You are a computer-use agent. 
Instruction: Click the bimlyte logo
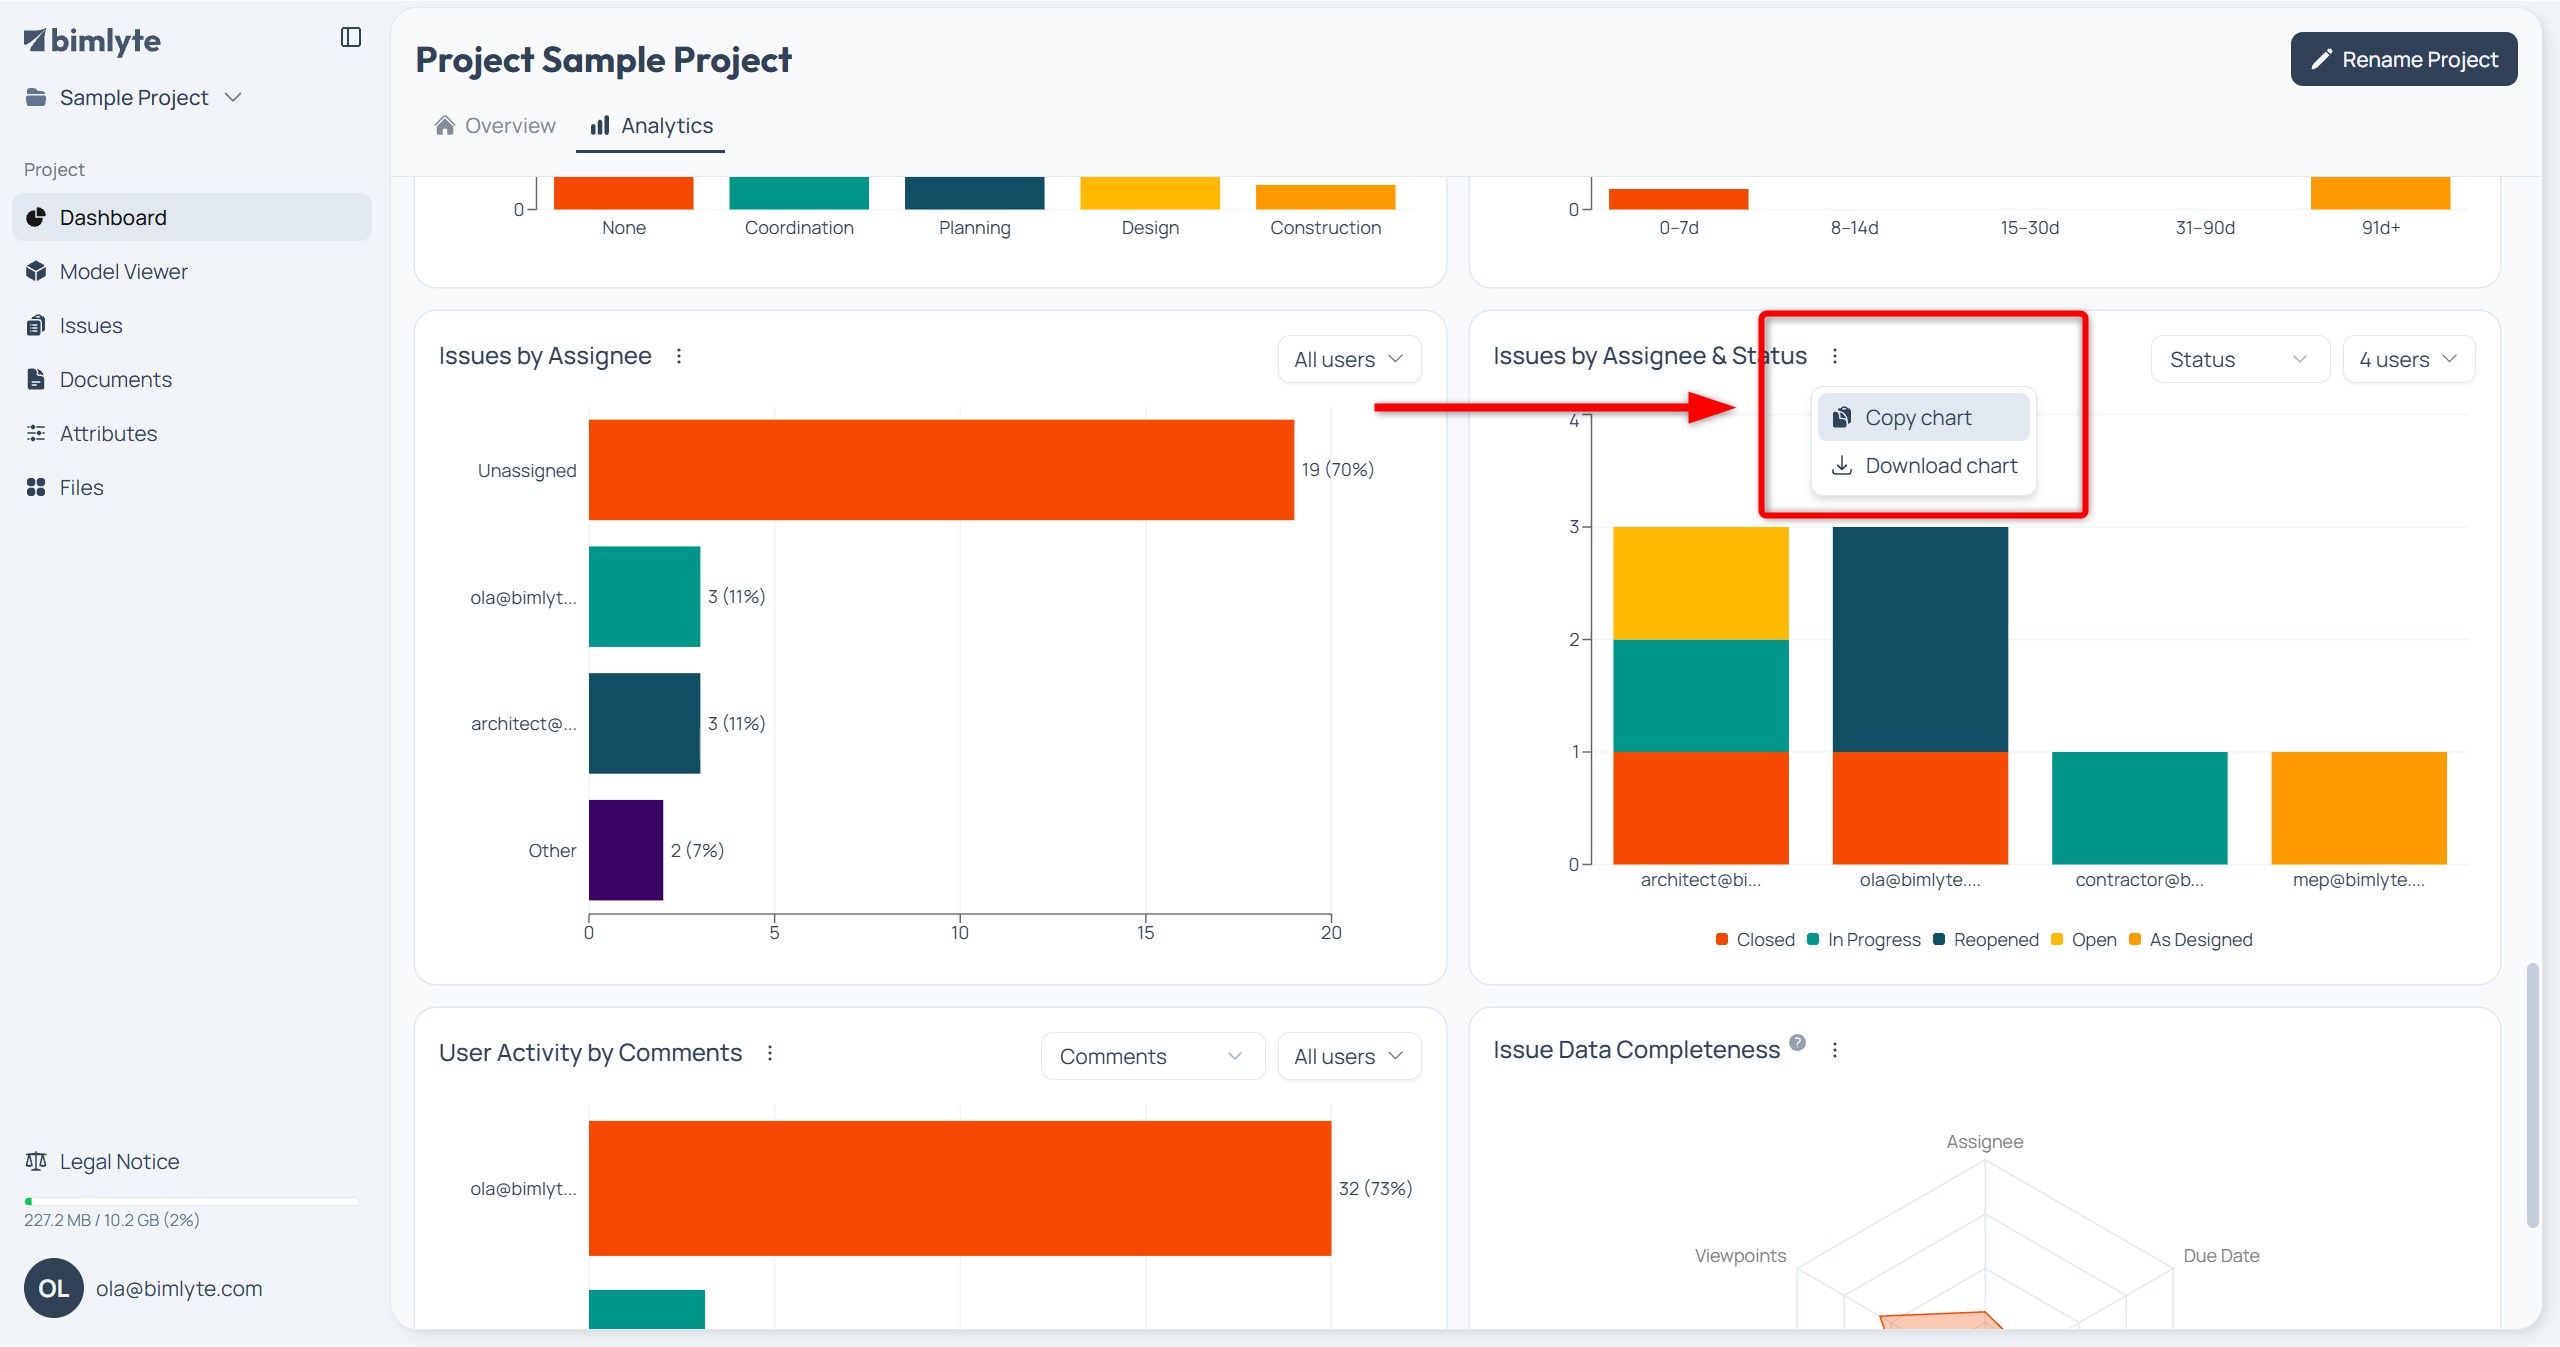[x=92, y=40]
